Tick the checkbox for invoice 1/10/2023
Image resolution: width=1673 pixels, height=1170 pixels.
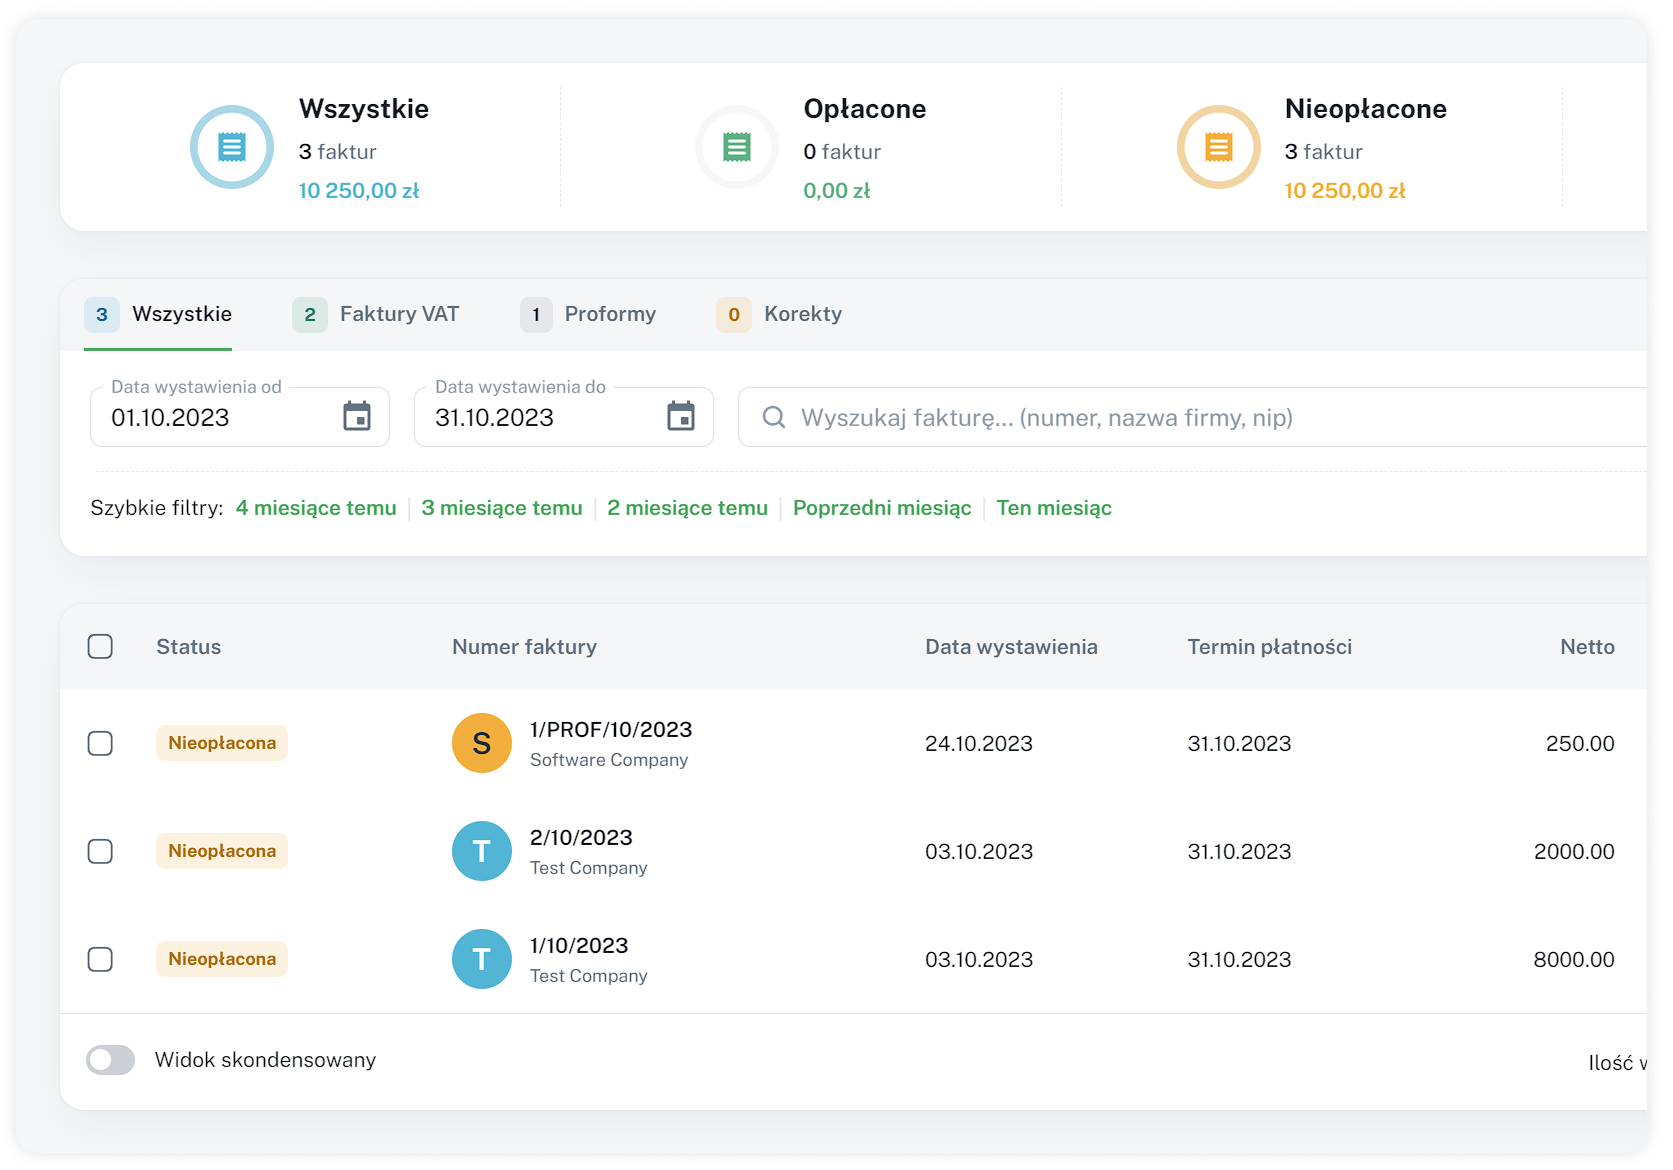tap(100, 959)
